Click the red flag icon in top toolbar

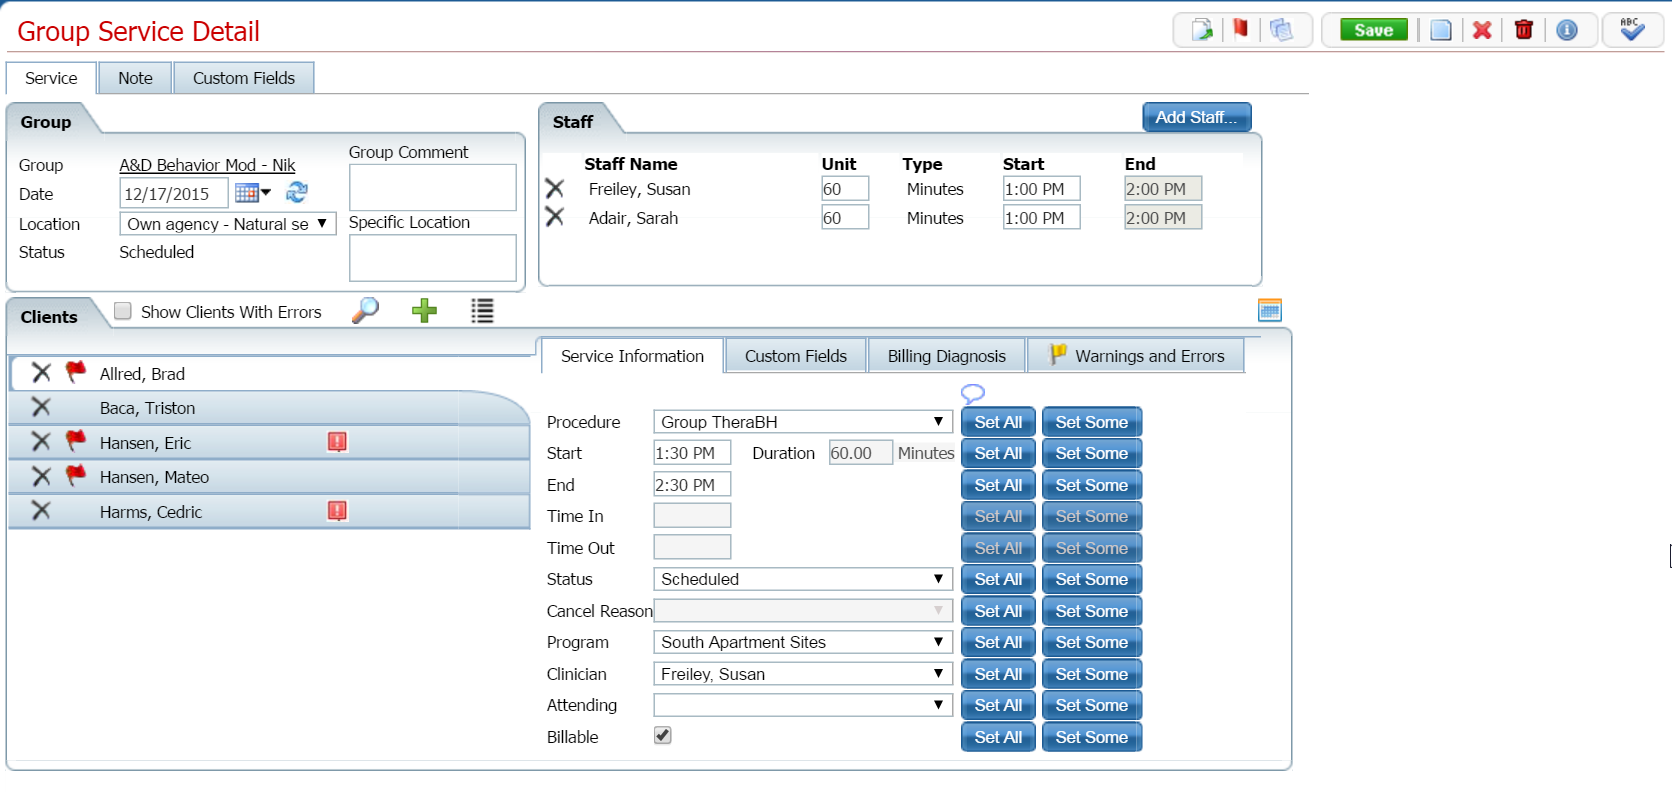coord(1240,29)
